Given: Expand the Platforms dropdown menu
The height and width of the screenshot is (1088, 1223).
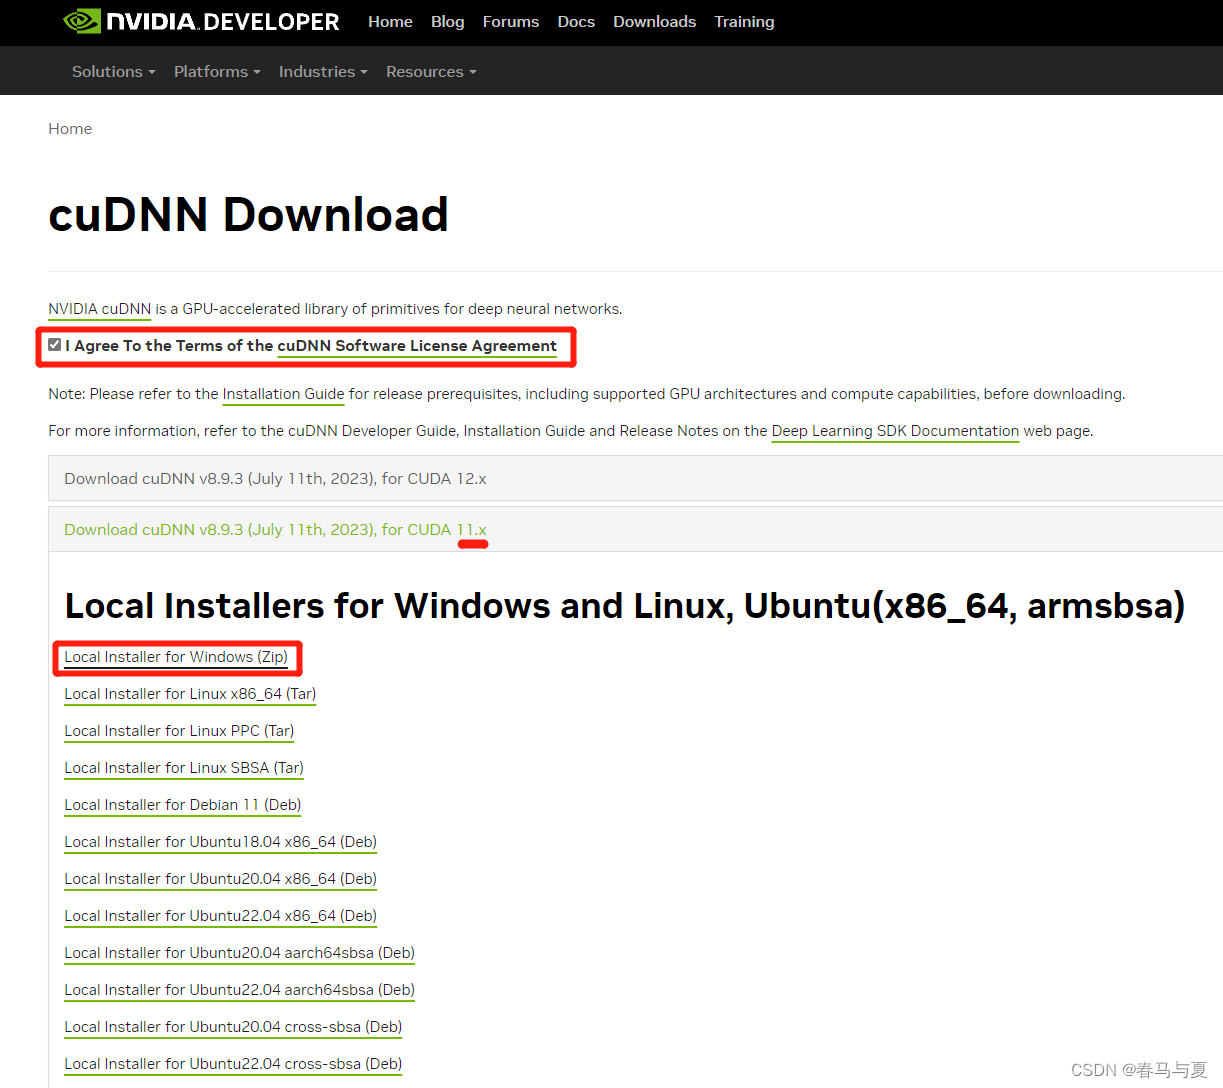Looking at the screenshot, I should point(217,72).
